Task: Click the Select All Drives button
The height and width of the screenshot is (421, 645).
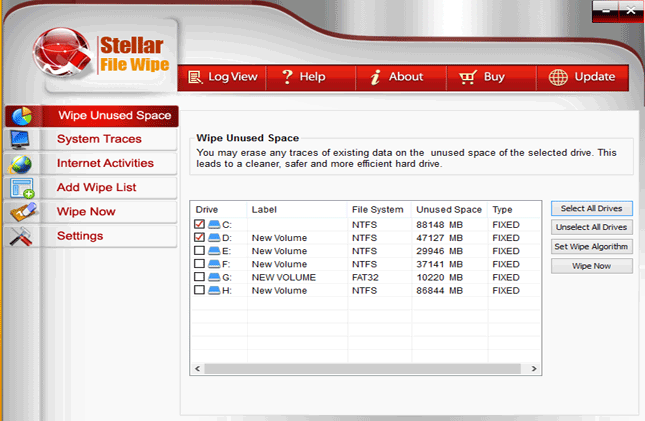Action: click(x=592, y=209)
